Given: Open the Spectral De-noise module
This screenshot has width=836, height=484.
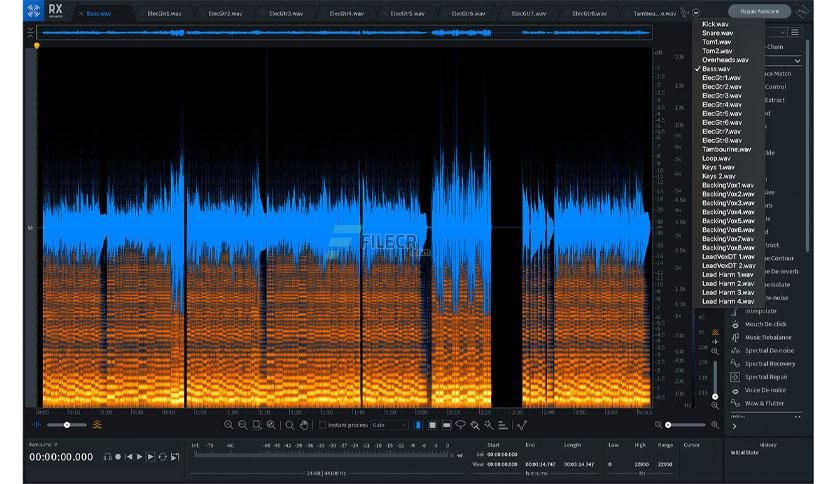Looking at the screenshot, I should coord(769,350).
